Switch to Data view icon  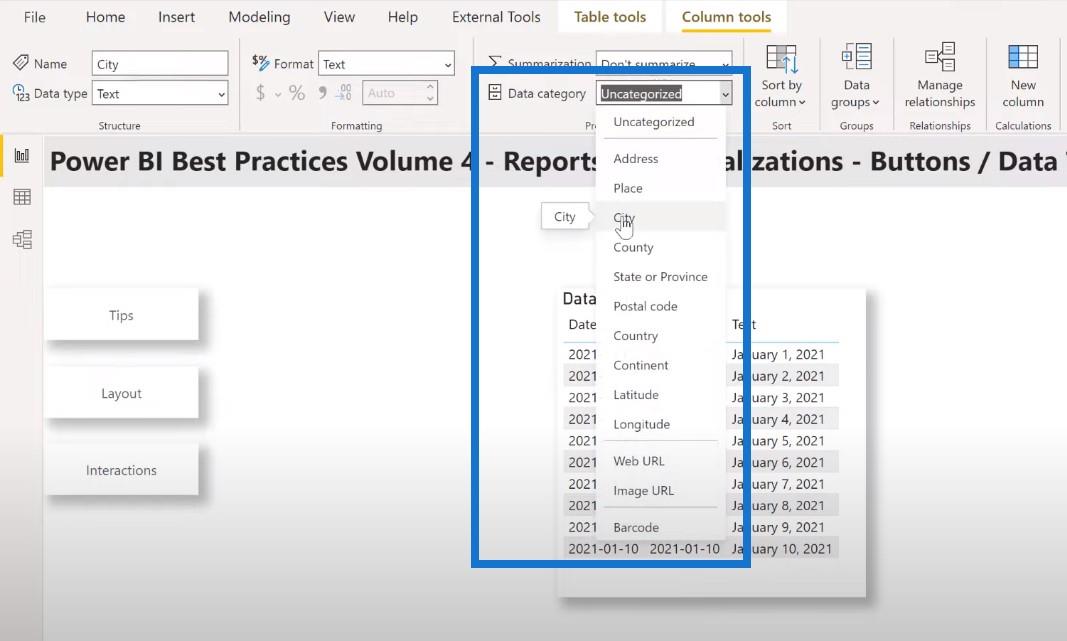[x=21, y=198]
